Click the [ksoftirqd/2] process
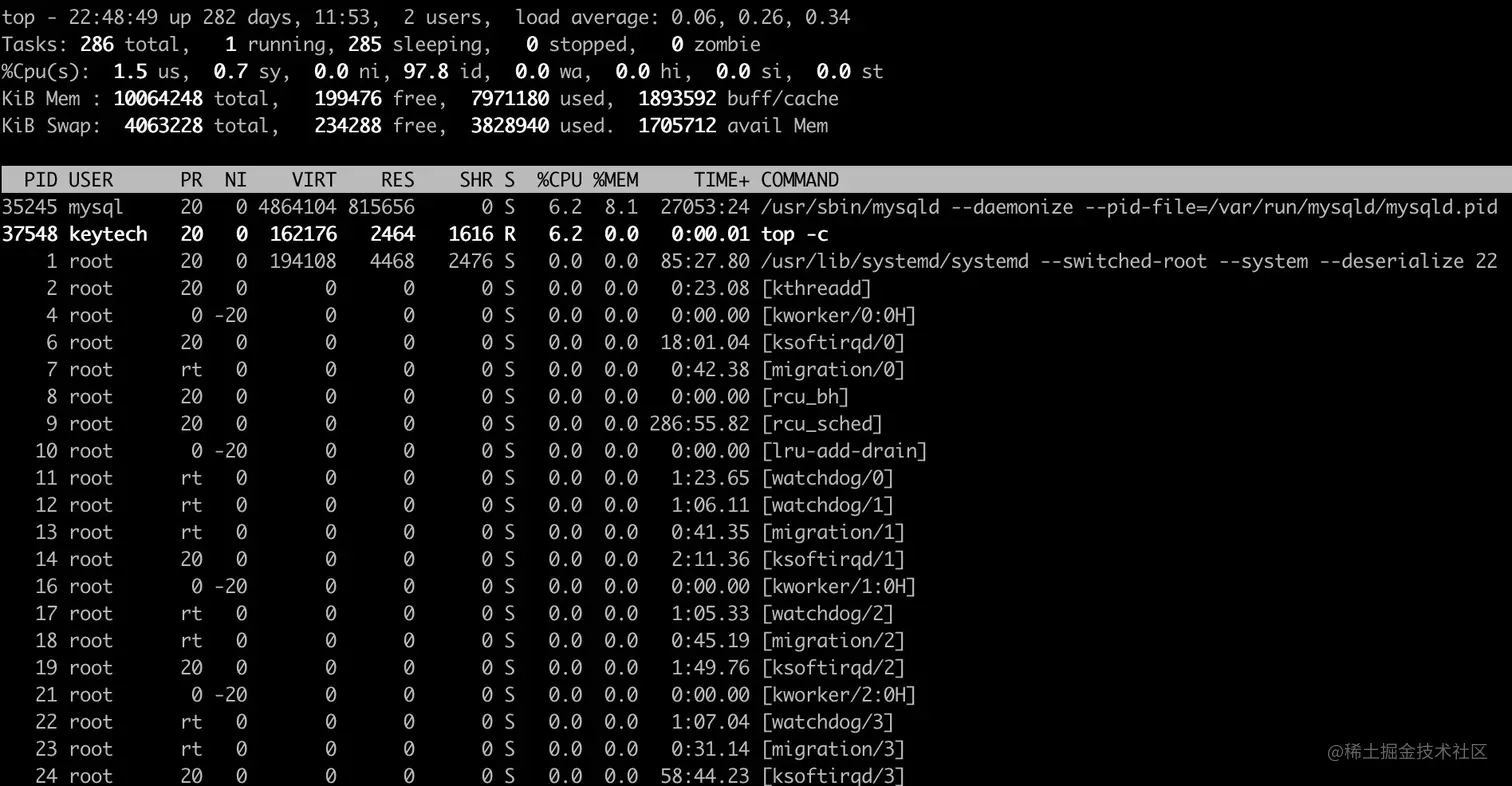The height and width of the screenshot is (786, 1512). click(x=833, y=667)
